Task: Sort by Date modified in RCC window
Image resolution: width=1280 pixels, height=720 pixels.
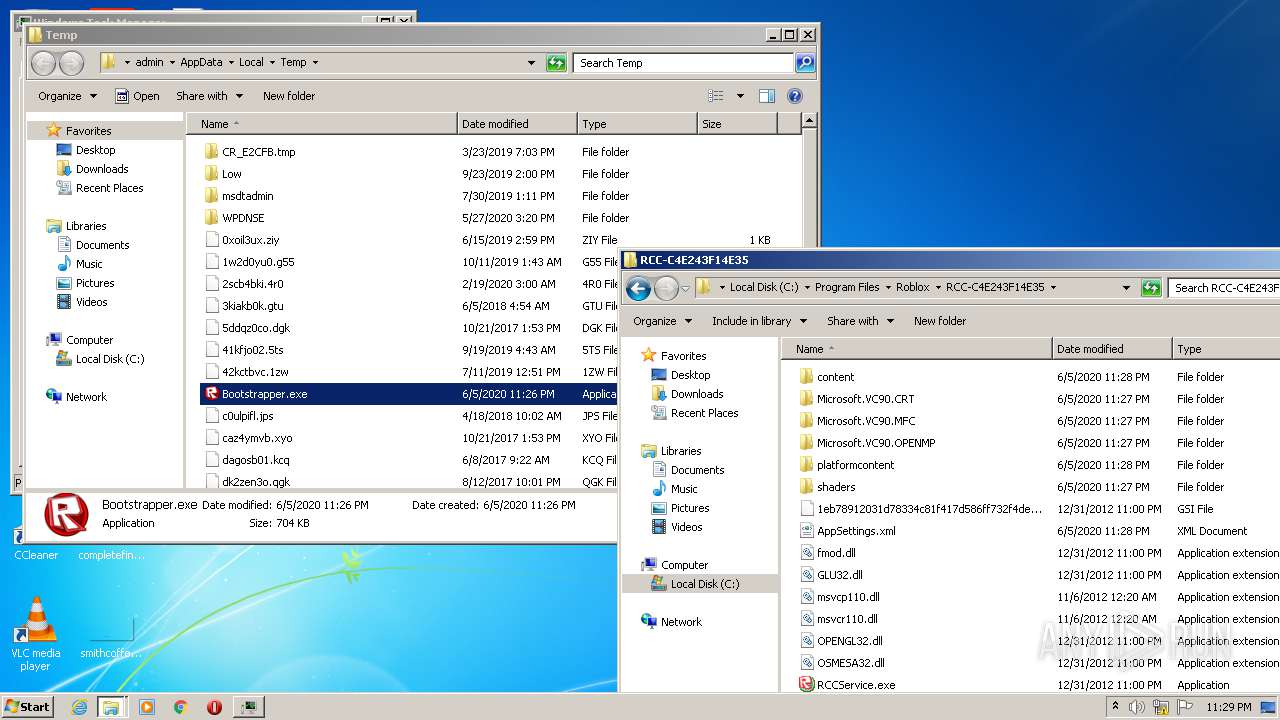Action: tap(1112, 349)
